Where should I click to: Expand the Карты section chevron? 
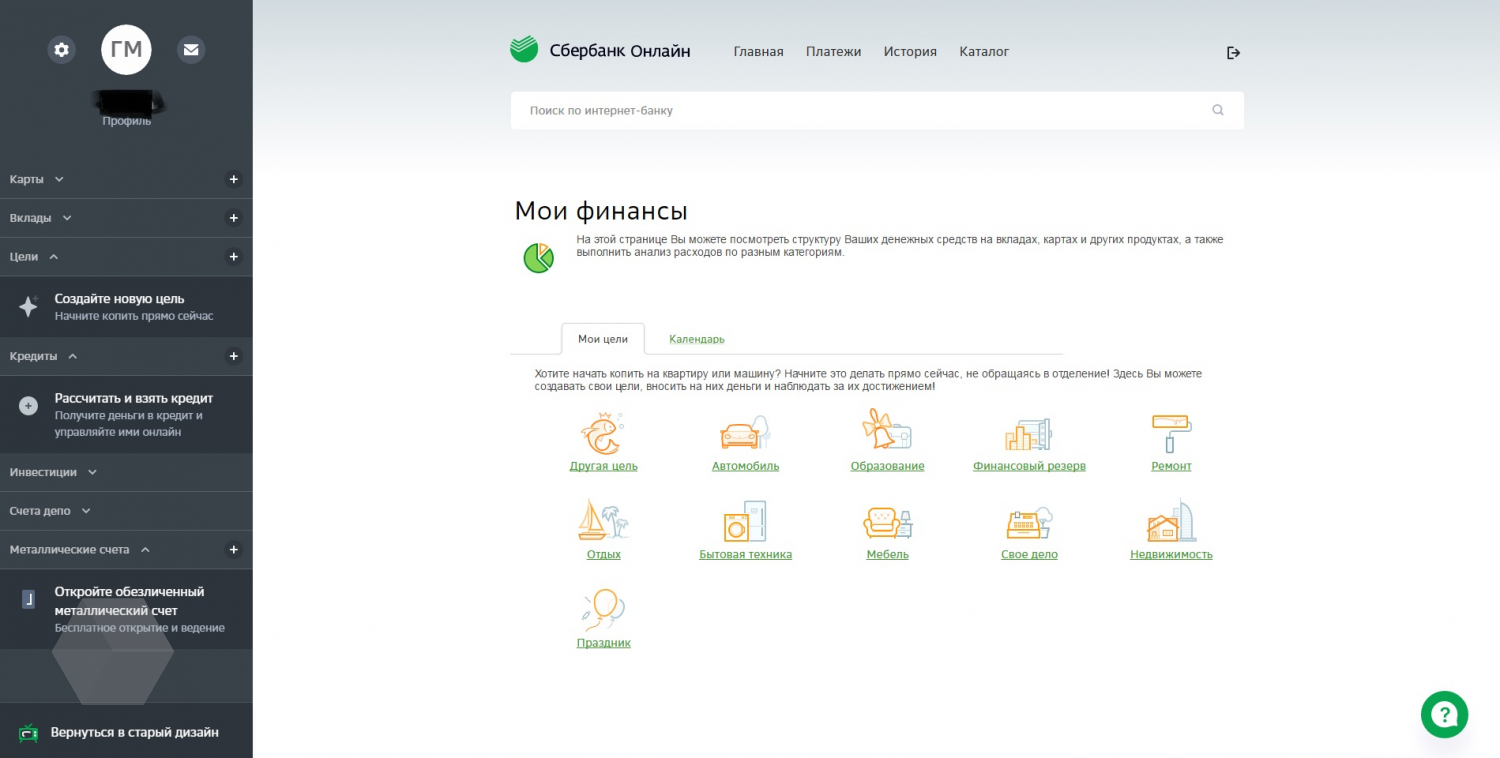(x=59, y=180)
